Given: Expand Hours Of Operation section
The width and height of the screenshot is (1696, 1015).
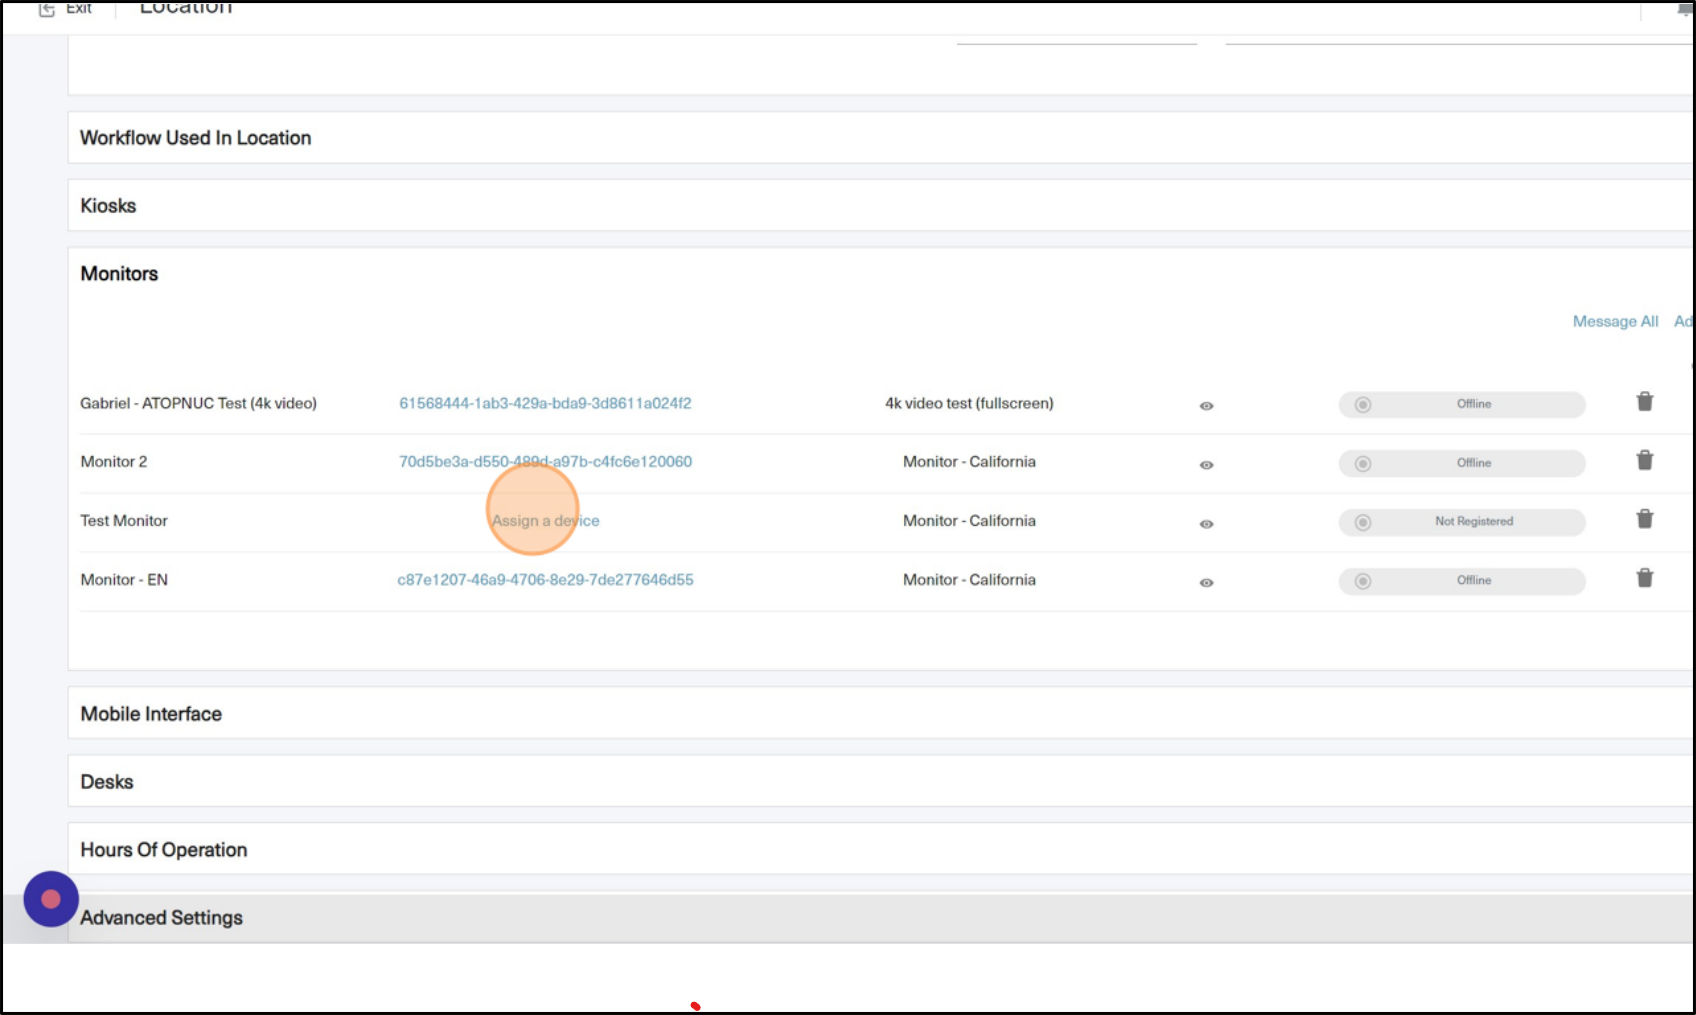Looking at the screenshot, I should [x=880, y=850].
